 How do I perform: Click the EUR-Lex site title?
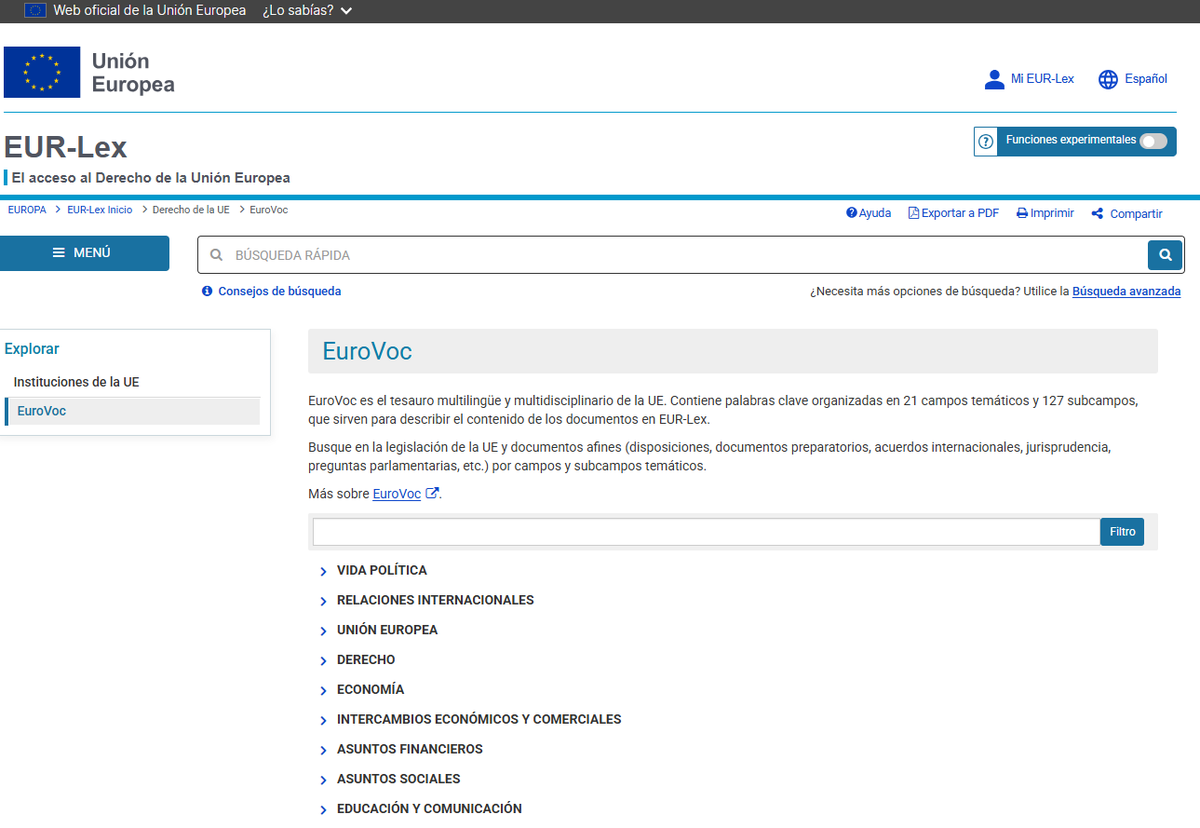click(66, 147)
